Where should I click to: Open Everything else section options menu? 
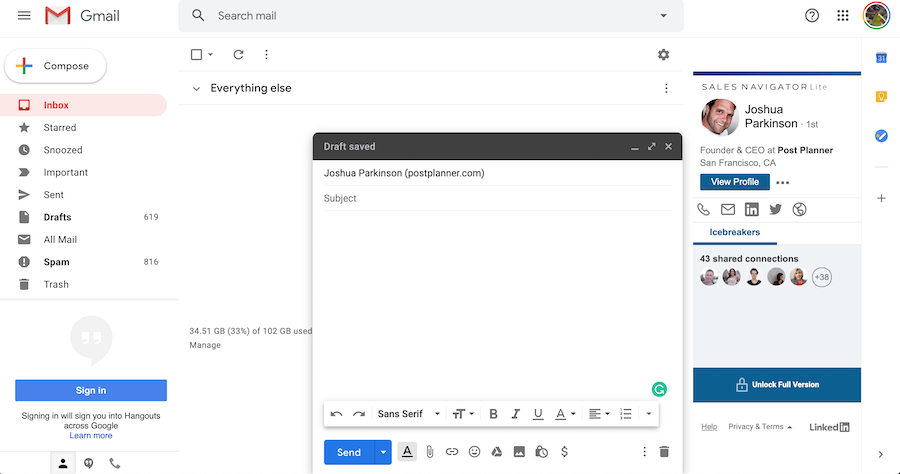(x=666, y=88)
